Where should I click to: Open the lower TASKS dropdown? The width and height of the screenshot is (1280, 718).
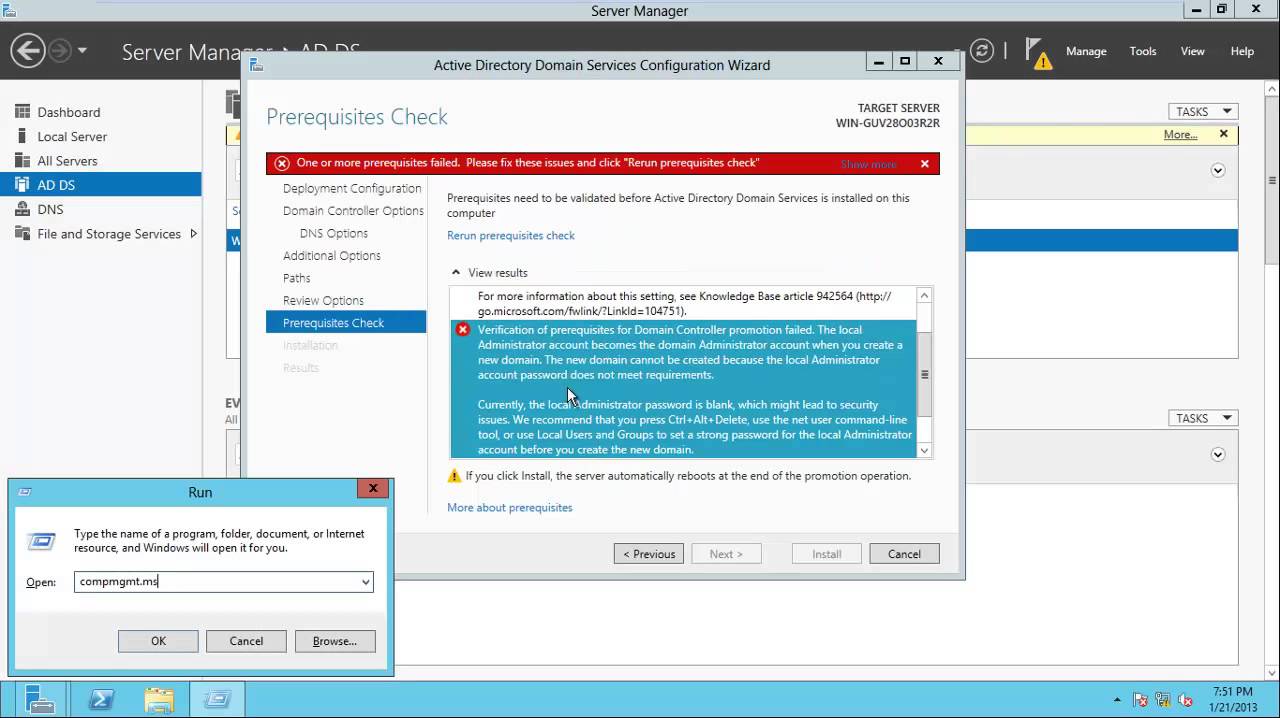coord(1203,418)
